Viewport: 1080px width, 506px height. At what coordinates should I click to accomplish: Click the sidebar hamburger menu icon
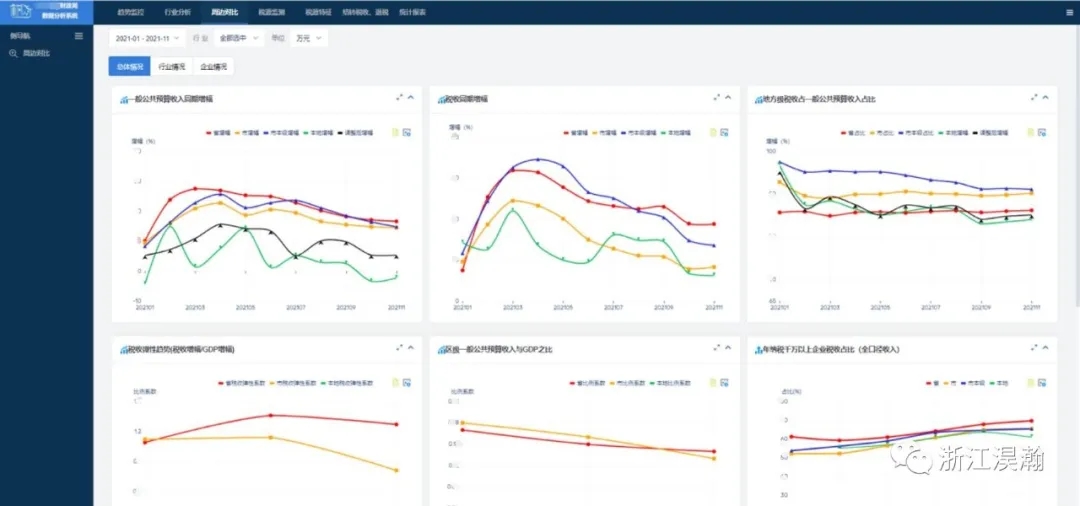pyautogui.click(x=79, y=36)
